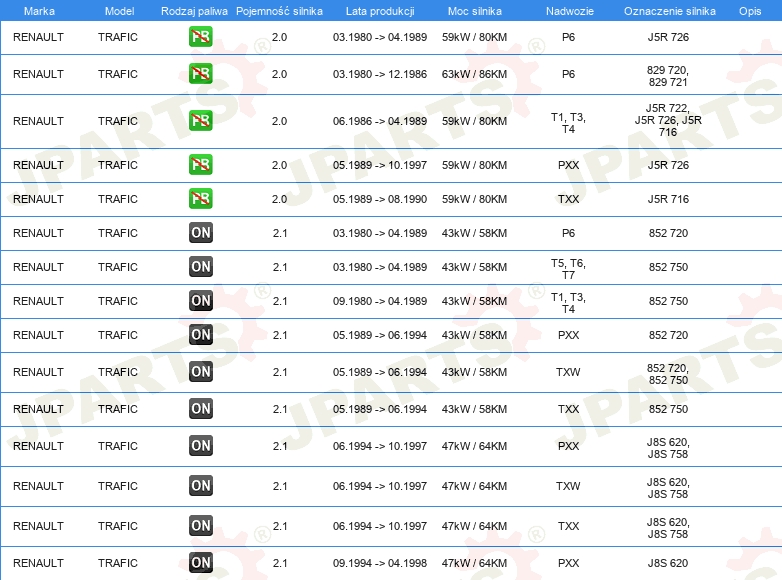Click date range 09.1994 -> 04.1998
This screenshot has height=580, width=782.
(380, 563)
